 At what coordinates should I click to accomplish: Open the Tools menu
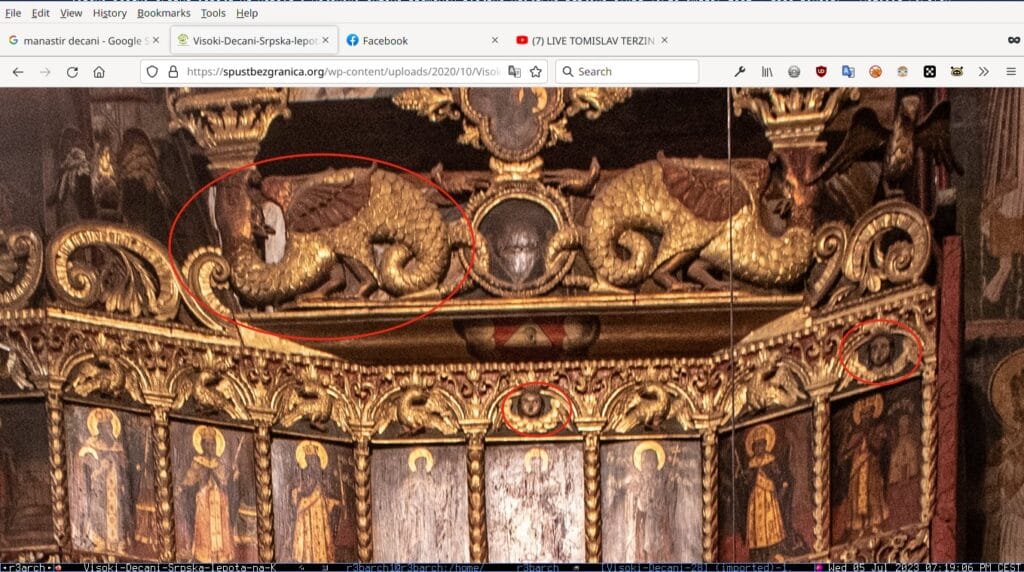coord(213,13)
